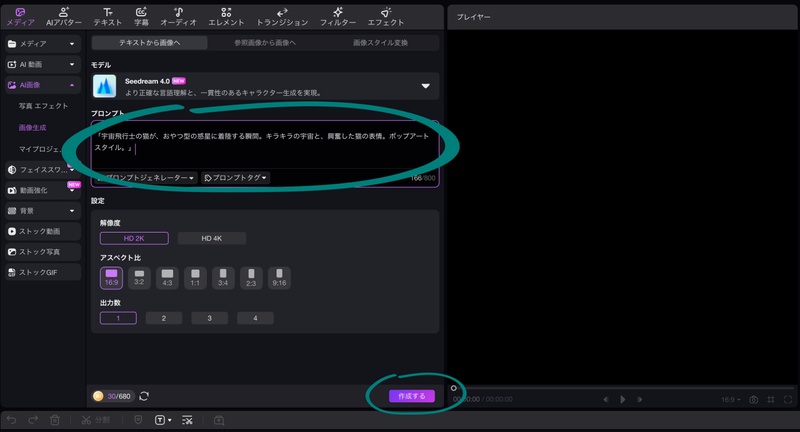Image resolution: width=800 pixels, height=432 pixels.
Task: Click the undo arrow in bottom toolbar
Action: [11, 420]
